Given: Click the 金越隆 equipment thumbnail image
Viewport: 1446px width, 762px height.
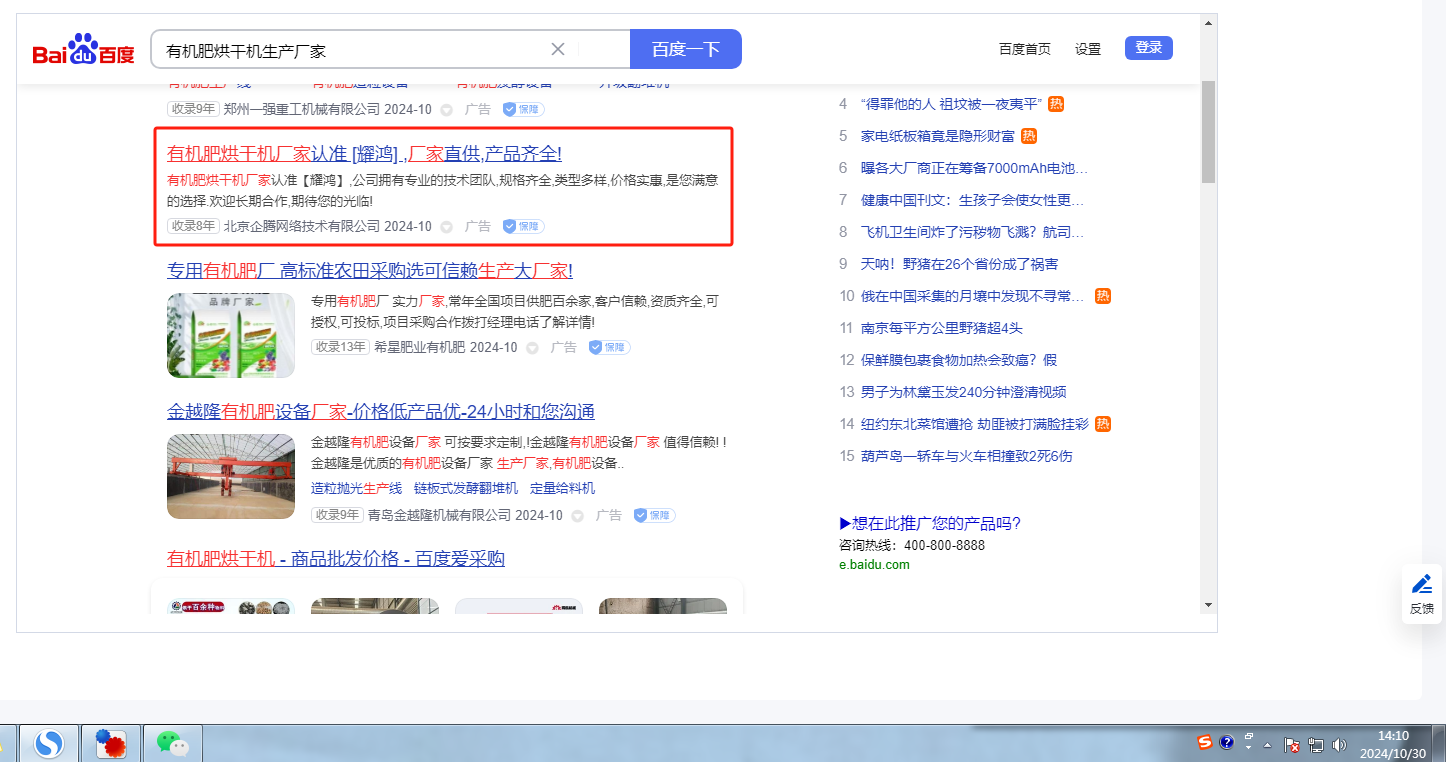Looking at the screenshot, I should coord(231,476).
